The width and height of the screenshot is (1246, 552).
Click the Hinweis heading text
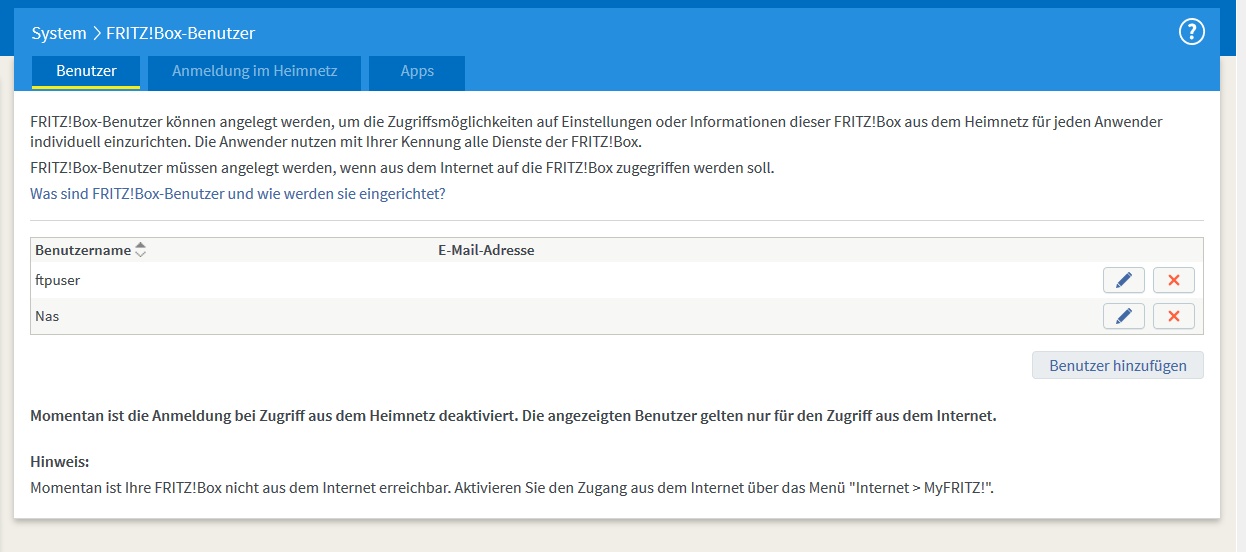pos(60,462)
